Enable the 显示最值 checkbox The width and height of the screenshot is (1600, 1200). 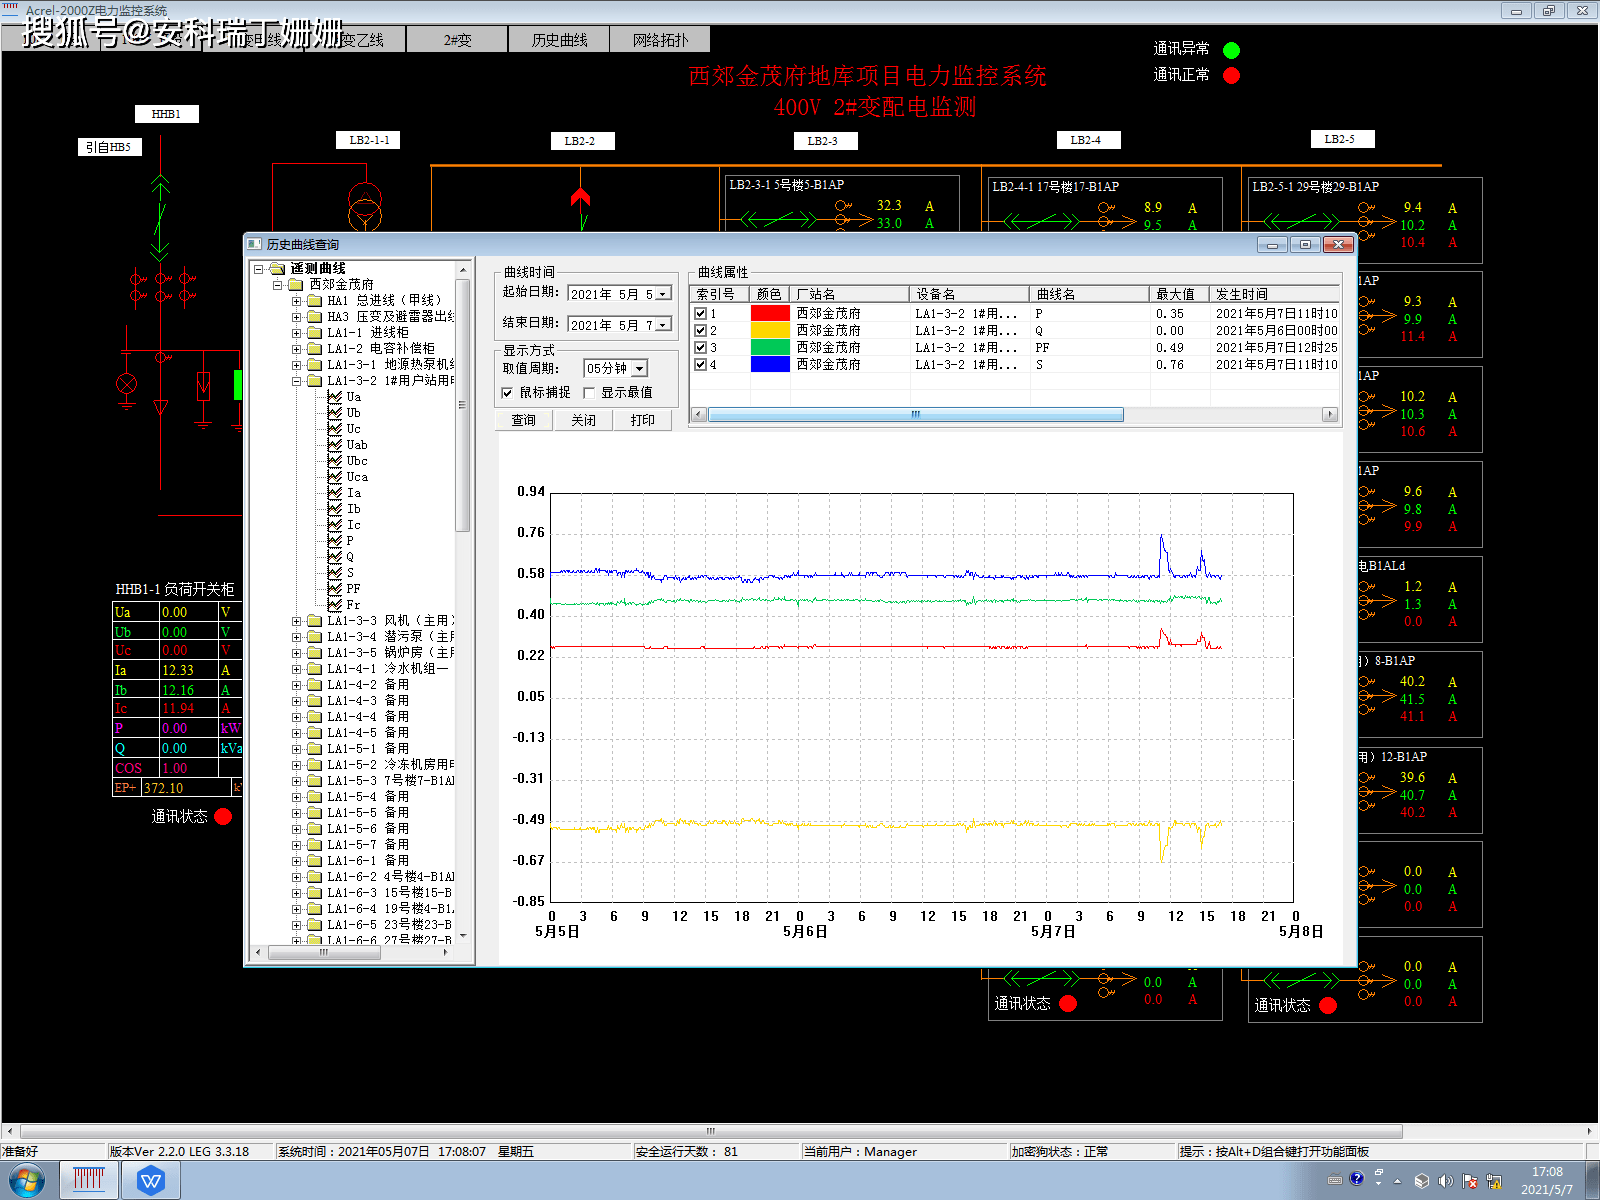click(589, 393)
